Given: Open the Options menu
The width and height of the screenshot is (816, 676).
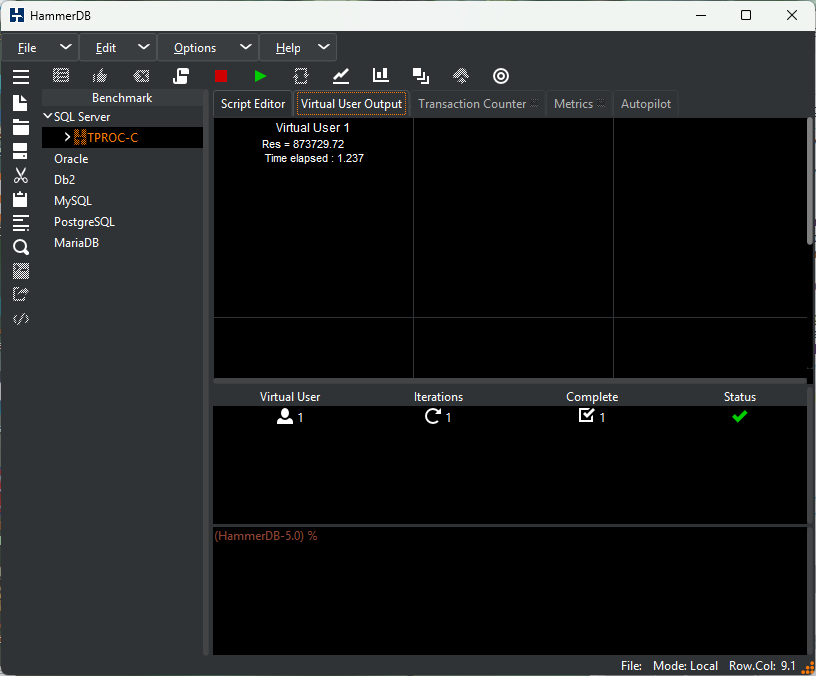Looking at the screenshot, I should pos(195,48).
